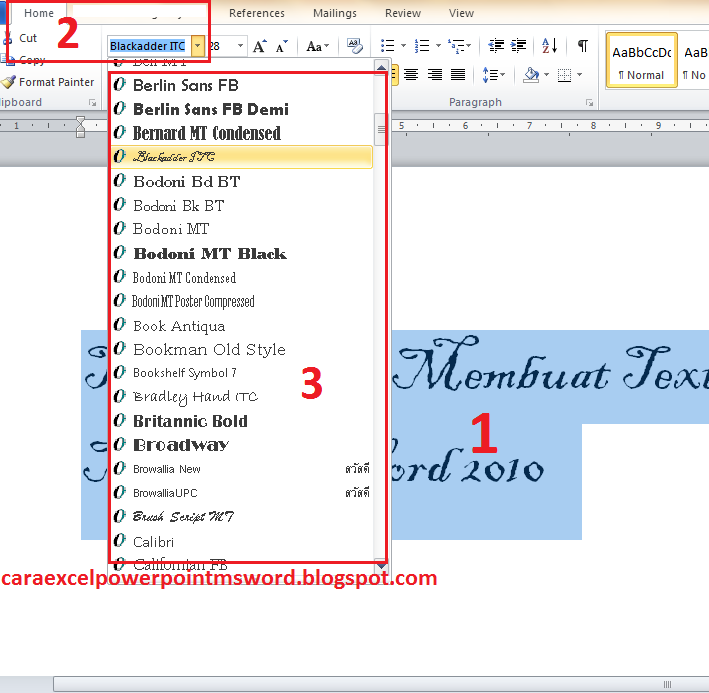Click the Borders icon
The height and width of the screenshot is (693, 709).
click(x=564, y=75)
